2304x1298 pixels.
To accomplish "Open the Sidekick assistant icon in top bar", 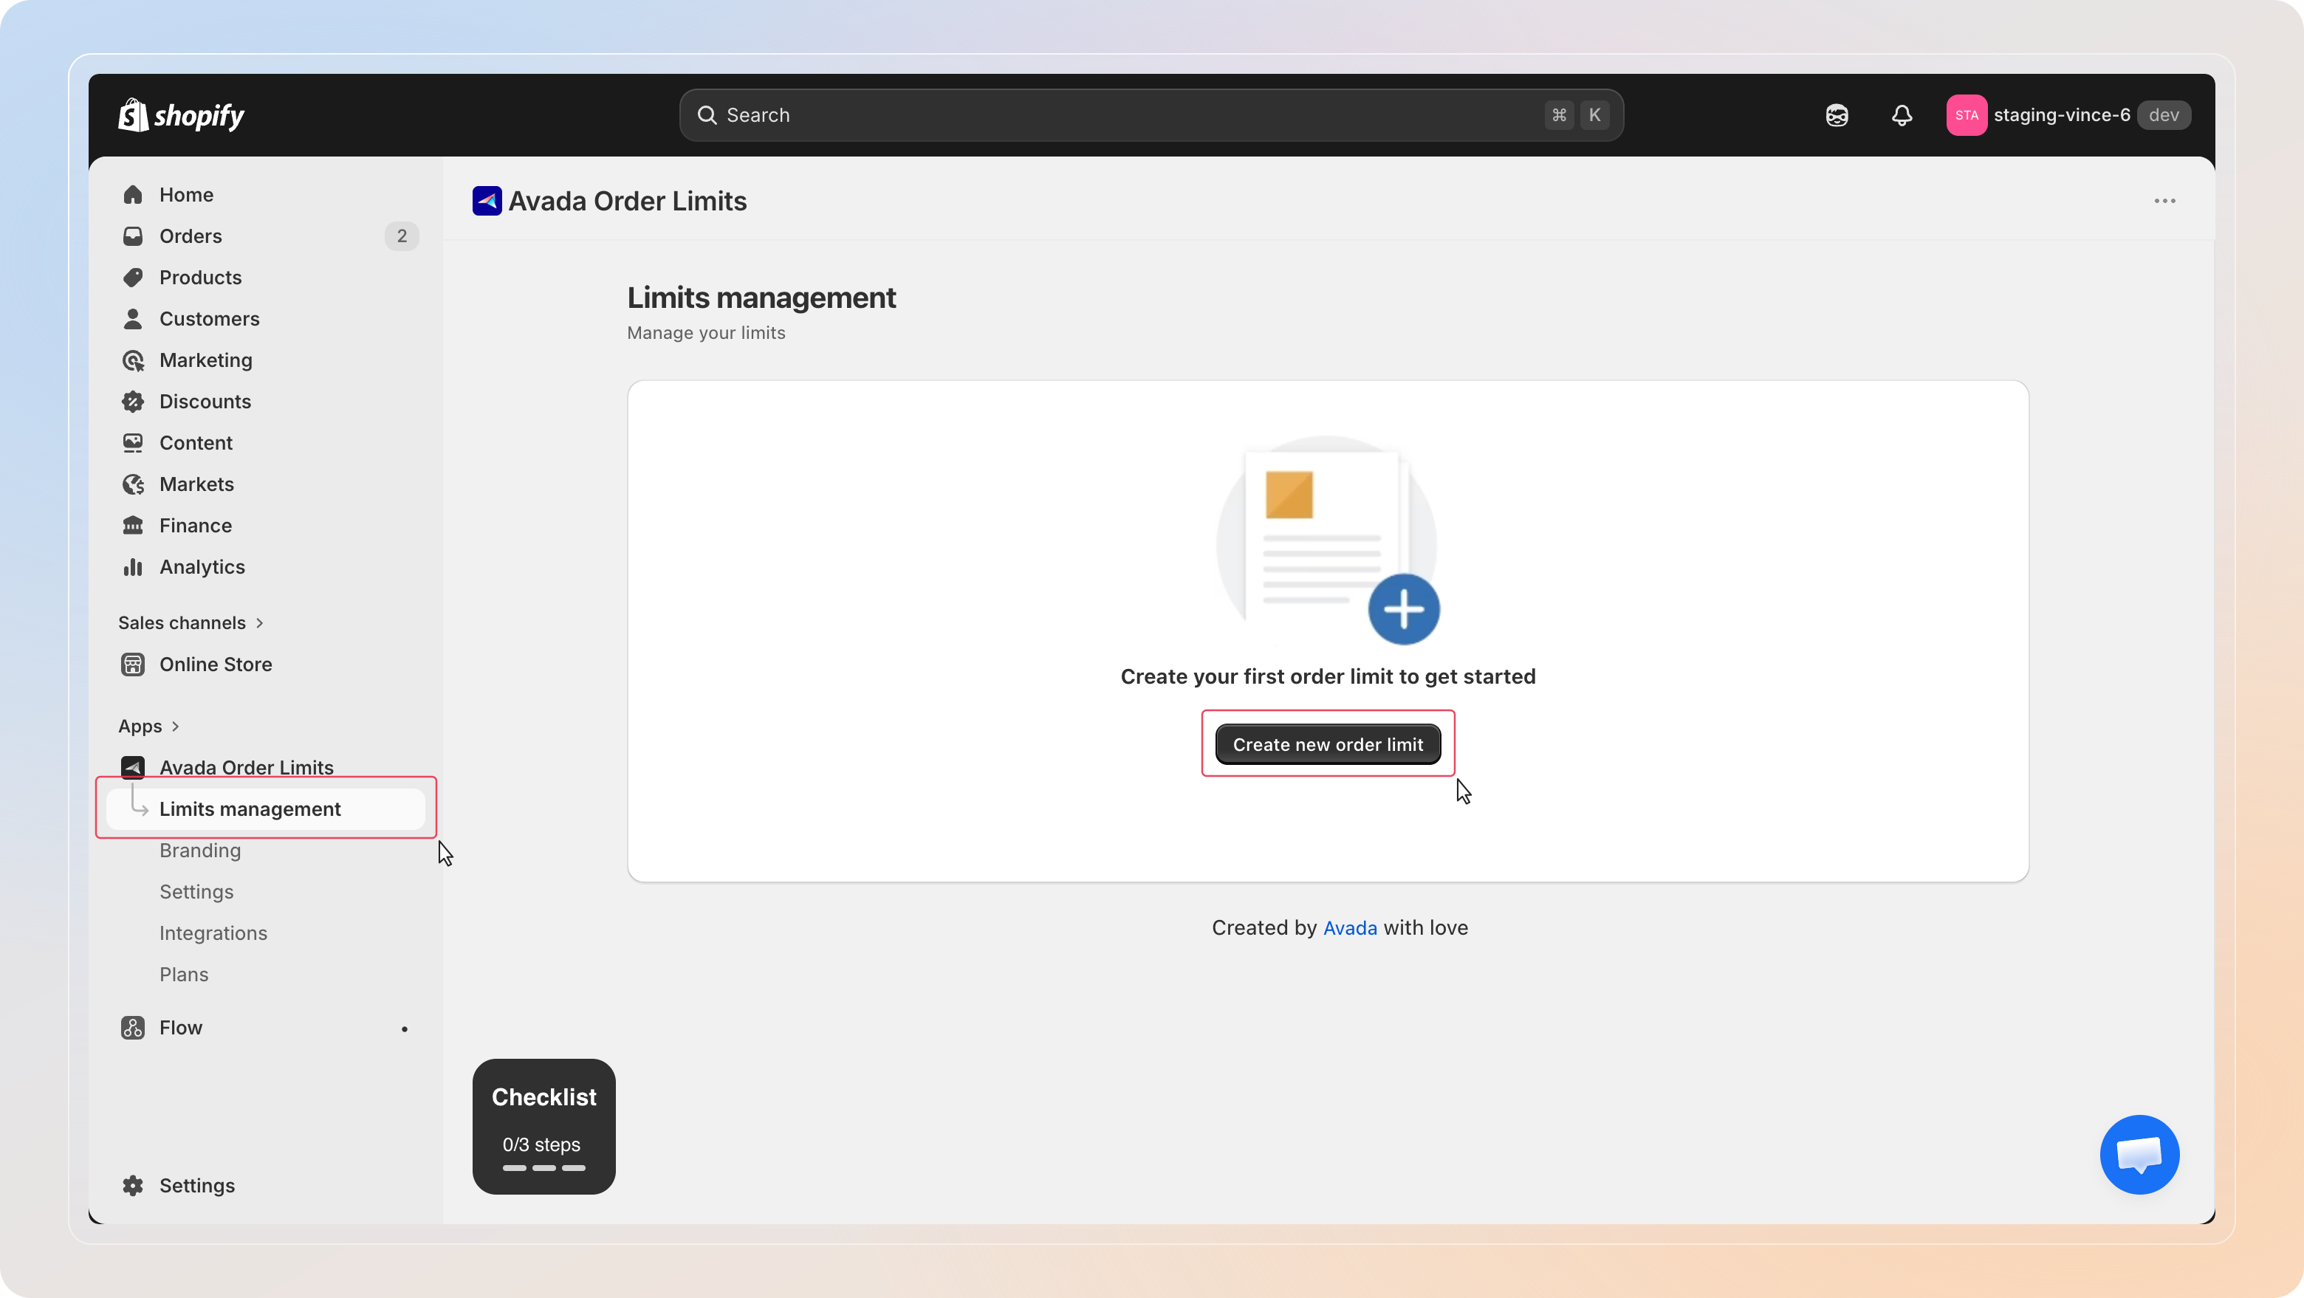I will coord(1837,115).
